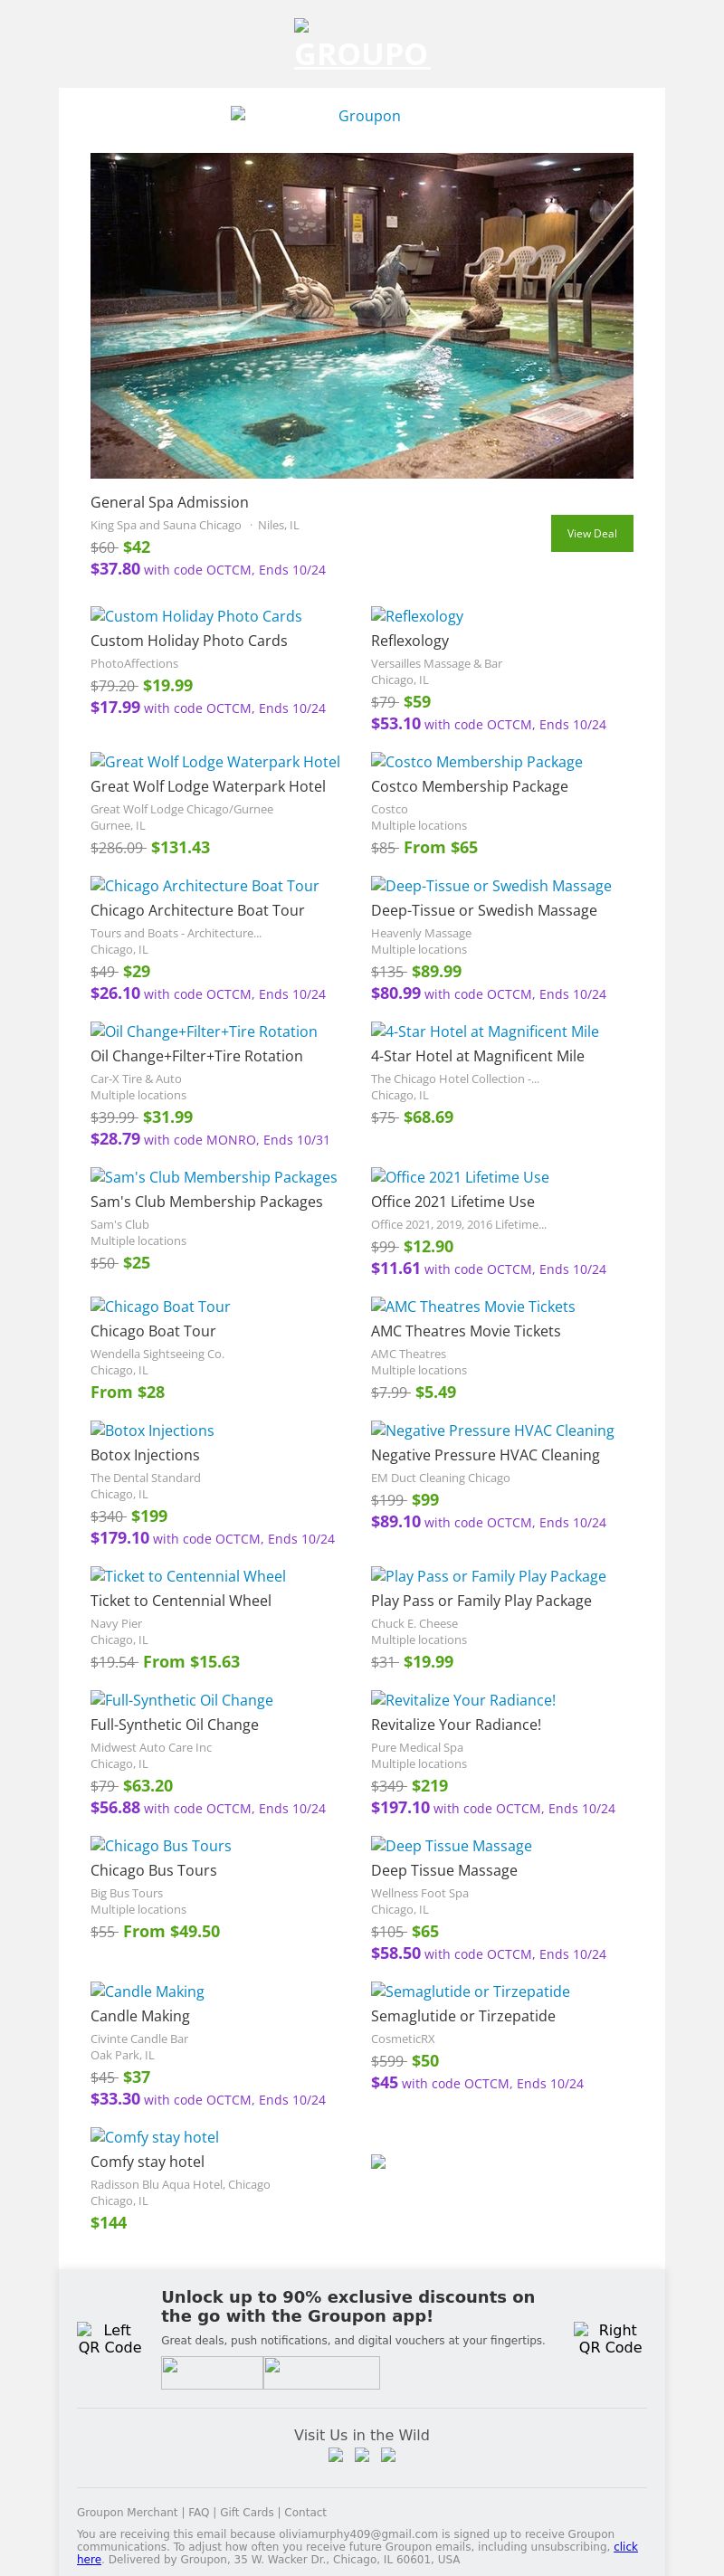Open the first social media icon

coord(336,2455)
